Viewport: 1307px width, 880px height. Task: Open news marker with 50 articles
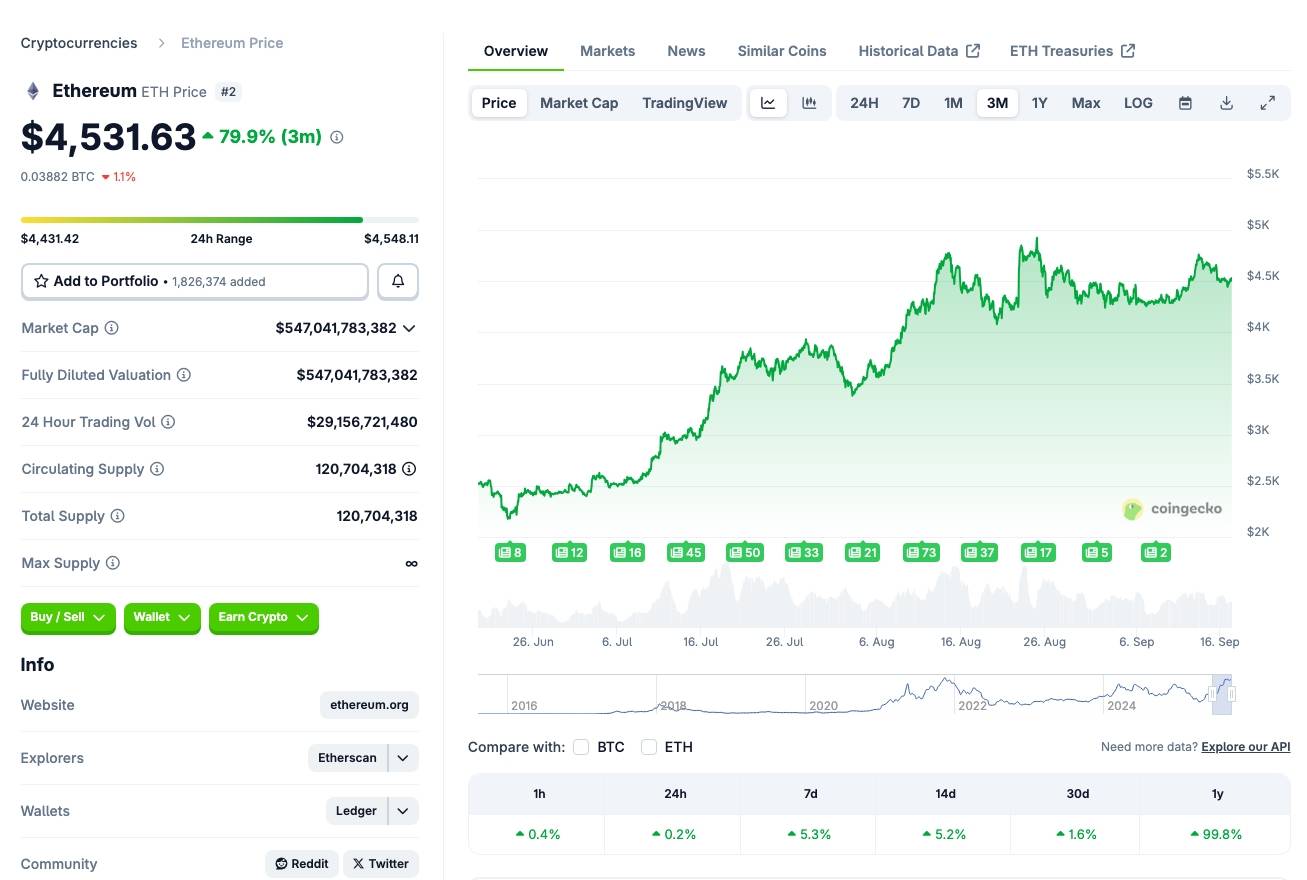[745, 552]
